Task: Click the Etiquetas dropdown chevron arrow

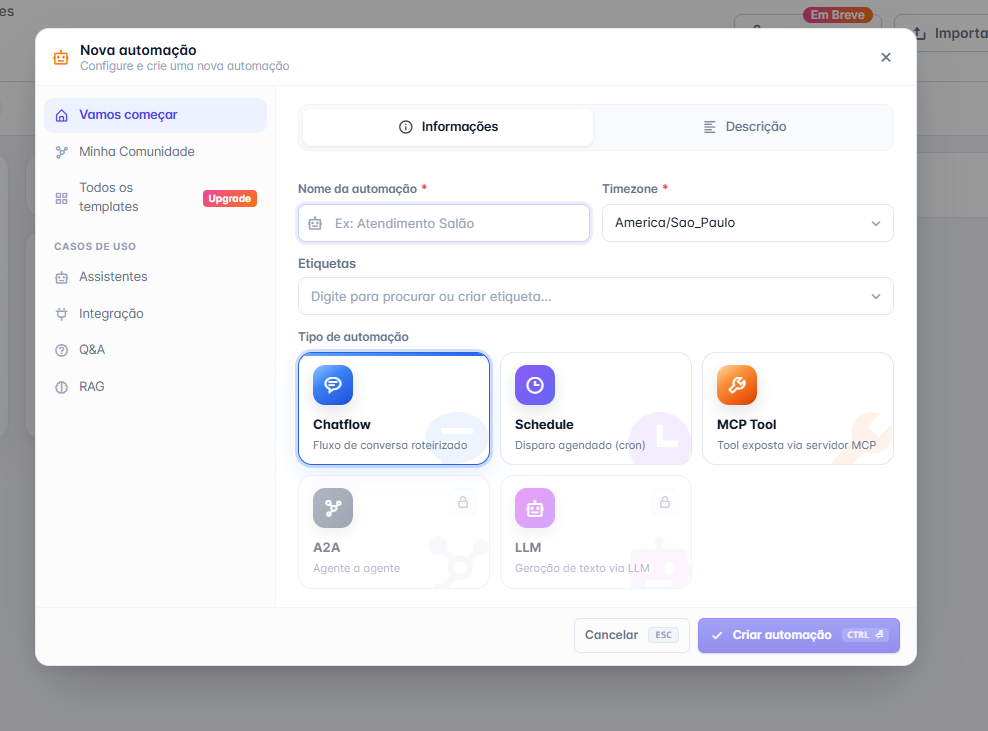Action: coord(876,297)
